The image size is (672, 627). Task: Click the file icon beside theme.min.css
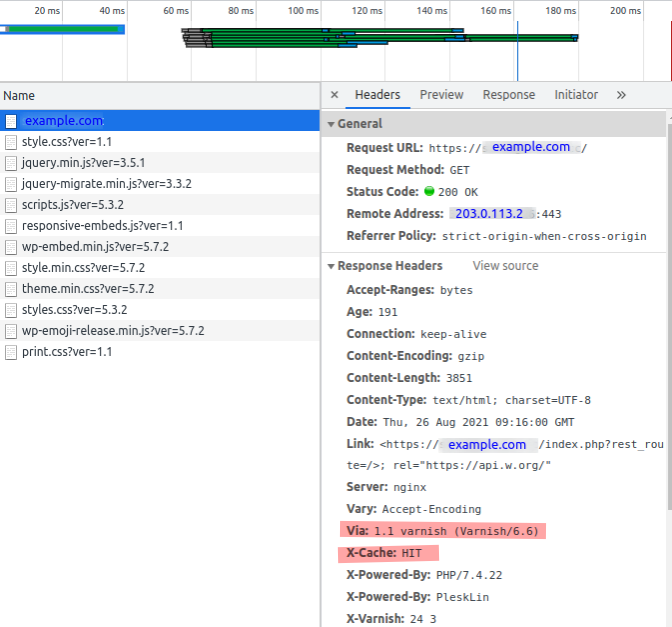11,289
